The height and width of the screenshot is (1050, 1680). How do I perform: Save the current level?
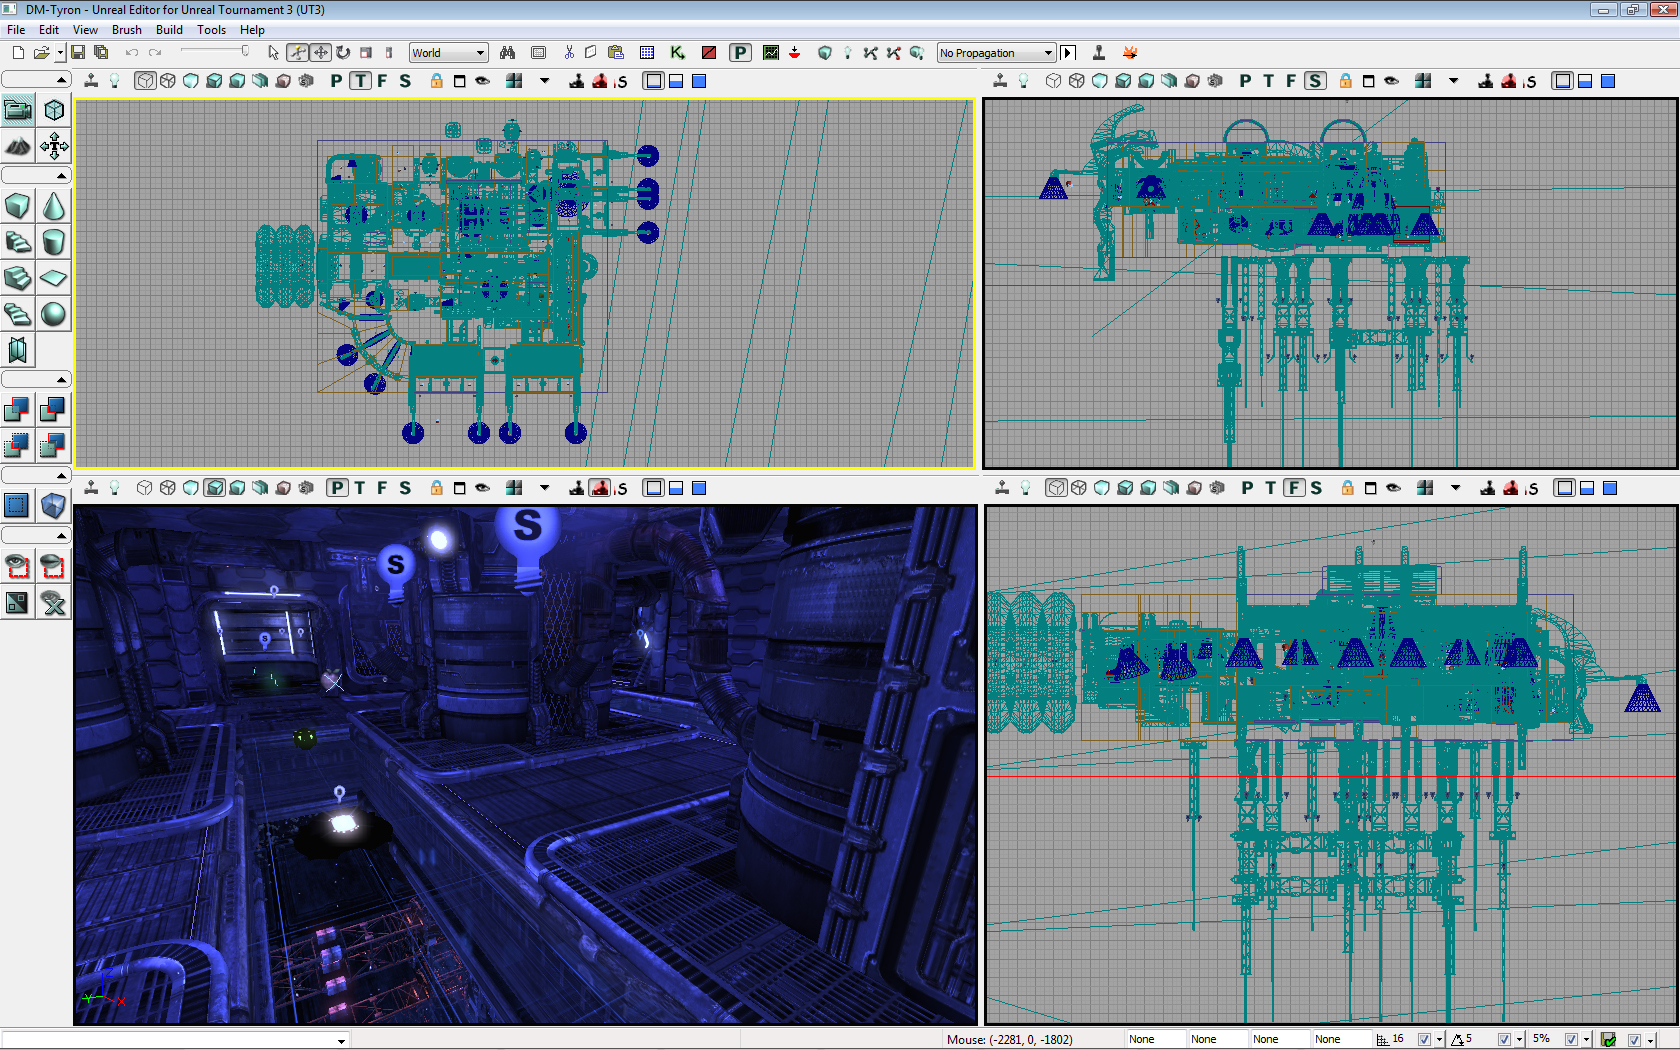click(x=78, y=52)
